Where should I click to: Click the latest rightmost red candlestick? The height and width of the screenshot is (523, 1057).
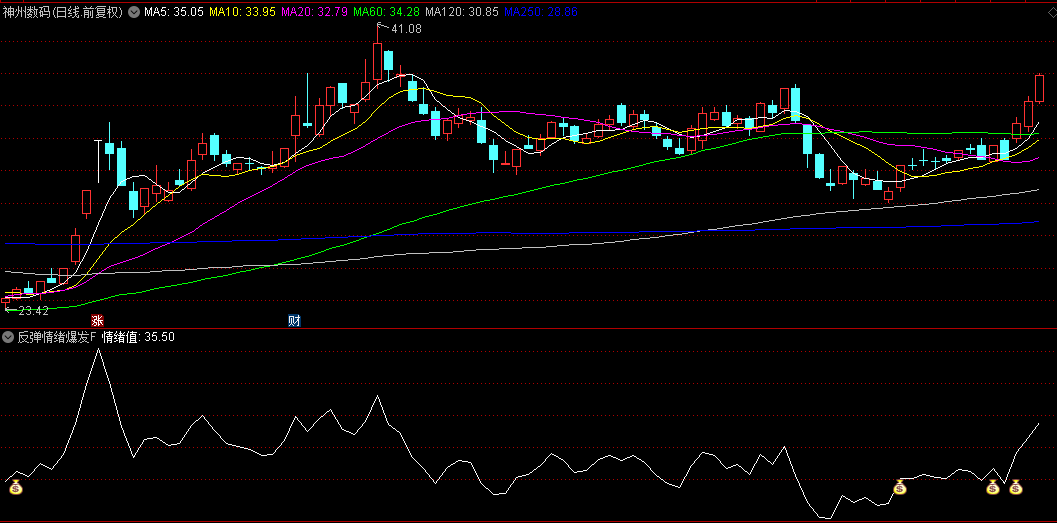tap(1039, 88)
